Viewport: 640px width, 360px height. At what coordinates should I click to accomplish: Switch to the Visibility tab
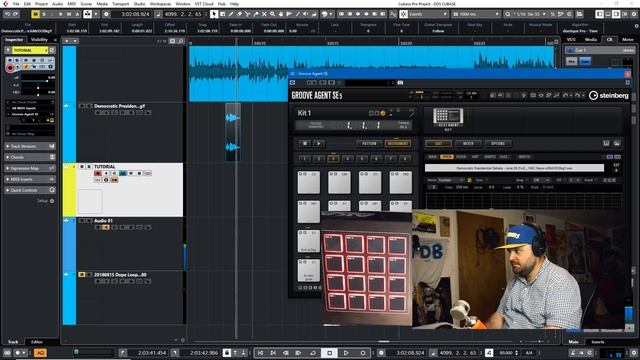39,40
